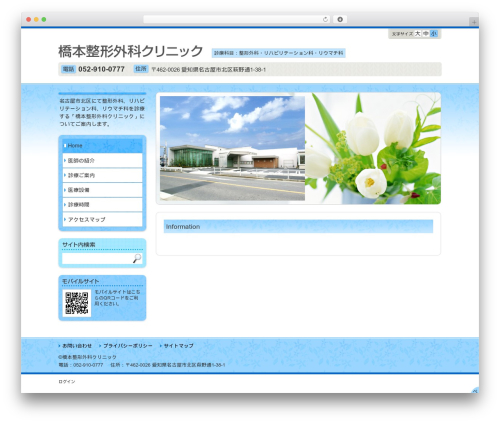Screen dimensions: 500x423
Task: Click the browser address bar
Action: coord(237,19)
